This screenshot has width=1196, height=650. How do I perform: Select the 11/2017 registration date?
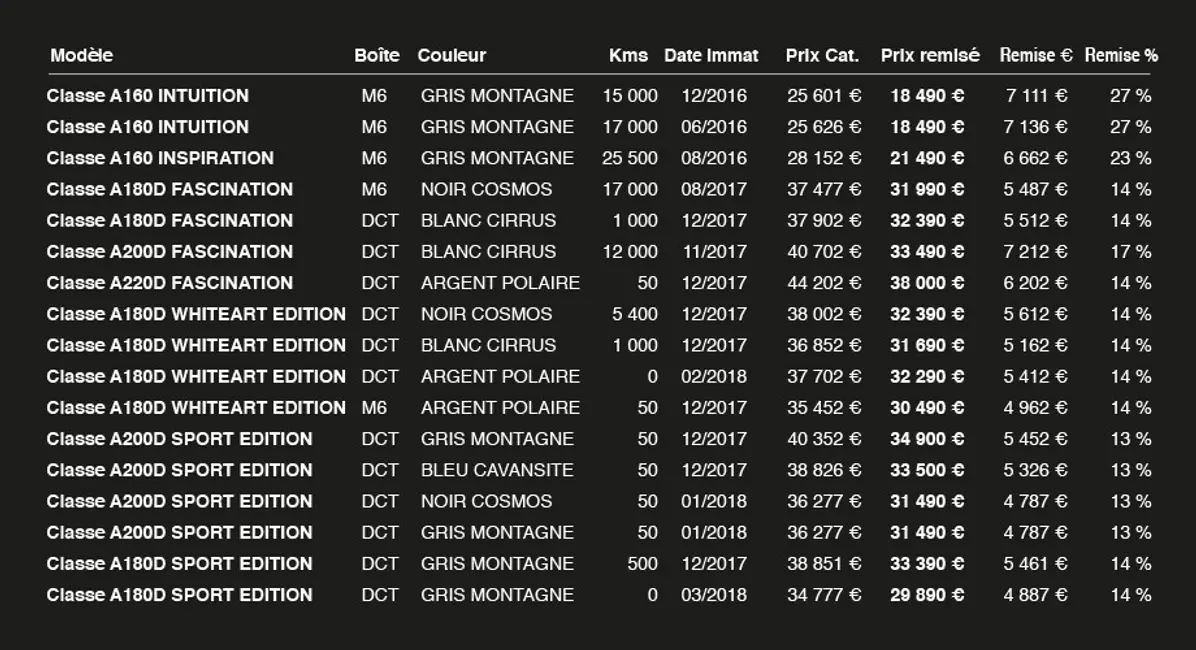(714, 252)
